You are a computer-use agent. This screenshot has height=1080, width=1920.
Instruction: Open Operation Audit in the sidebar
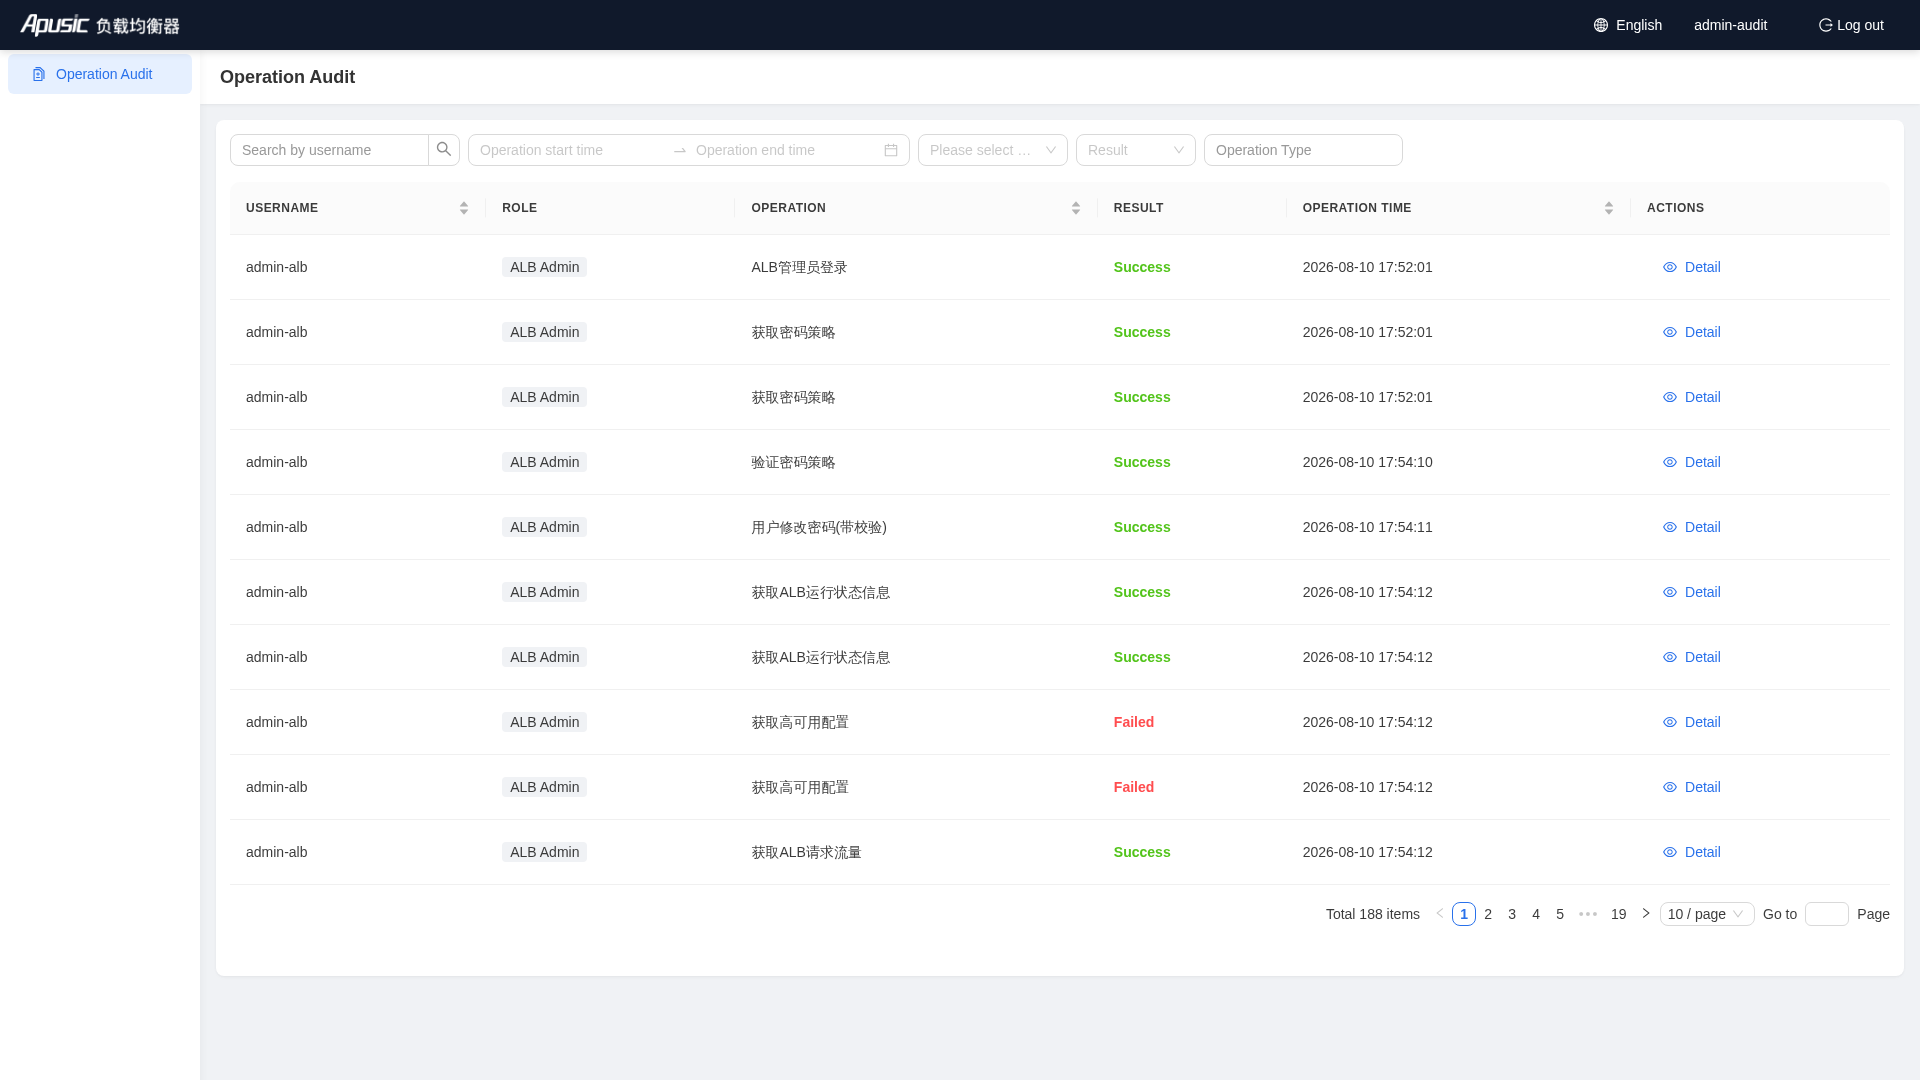[x=100, y=74]
